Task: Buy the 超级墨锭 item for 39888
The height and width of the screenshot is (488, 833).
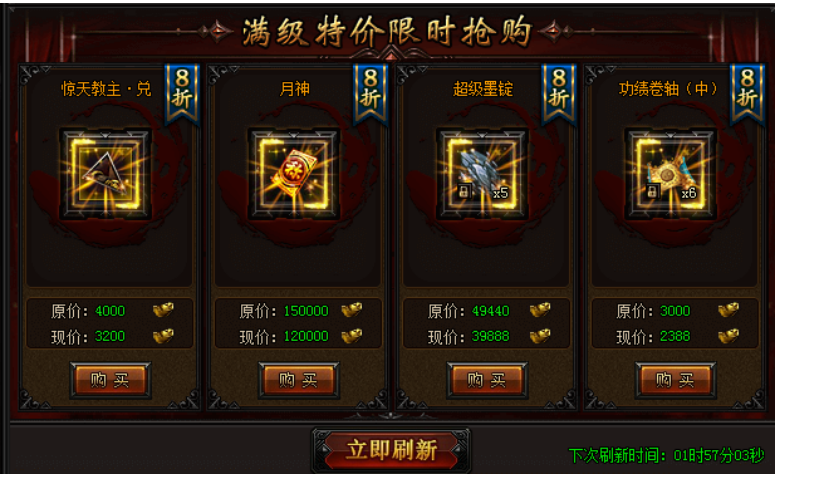Action: tap(487, 380)
